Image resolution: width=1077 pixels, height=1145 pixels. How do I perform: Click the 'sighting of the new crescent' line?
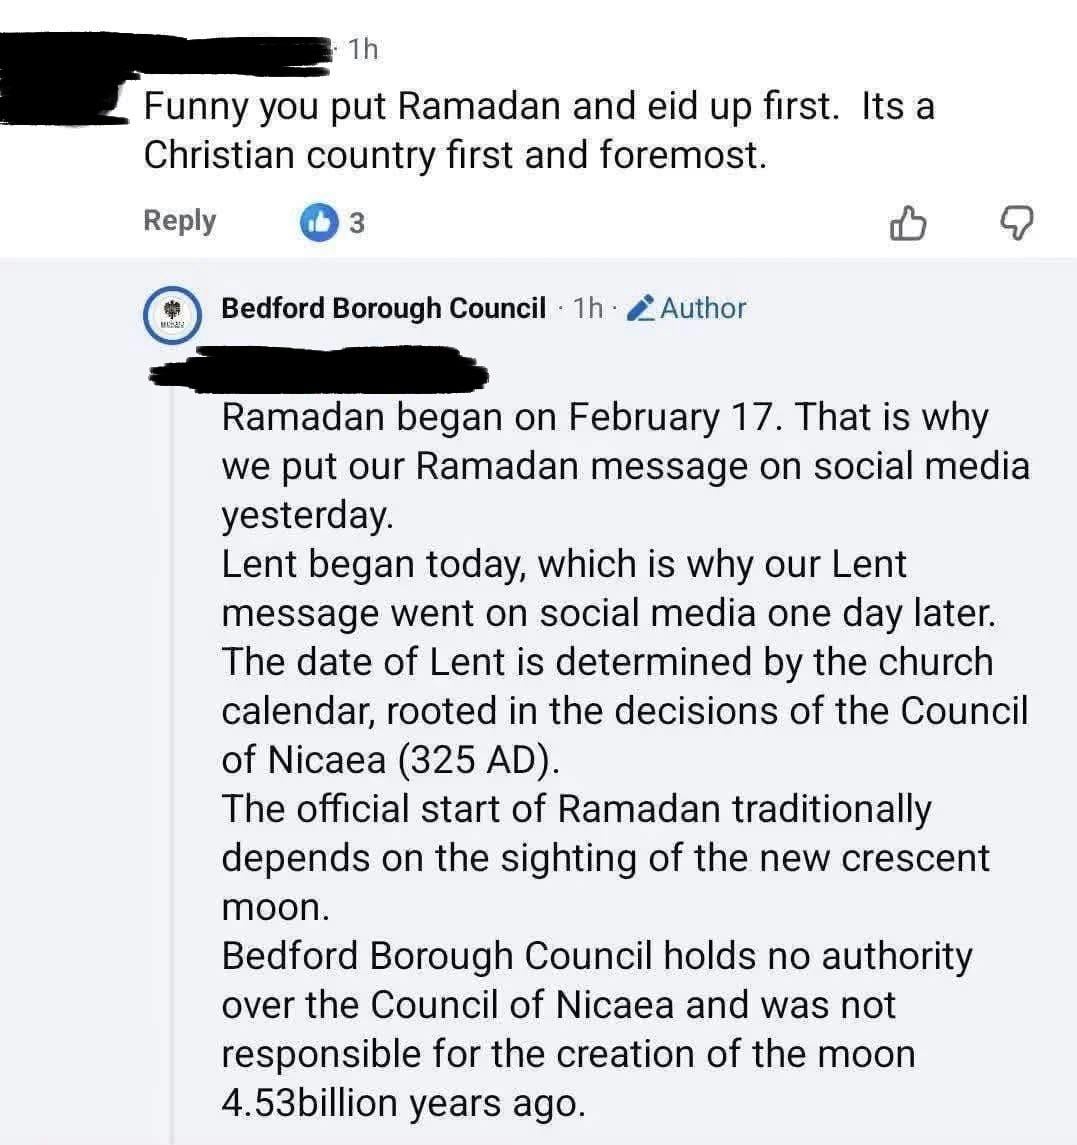coord(605,858)
